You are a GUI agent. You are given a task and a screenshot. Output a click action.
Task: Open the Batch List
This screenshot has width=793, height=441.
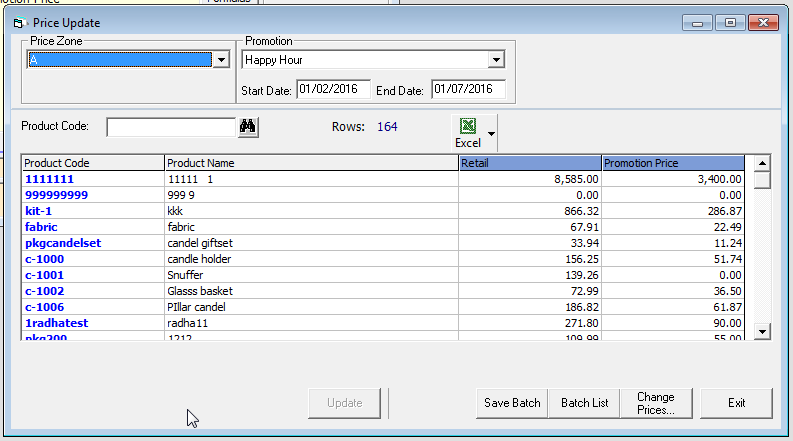click(x=584, y=403)
